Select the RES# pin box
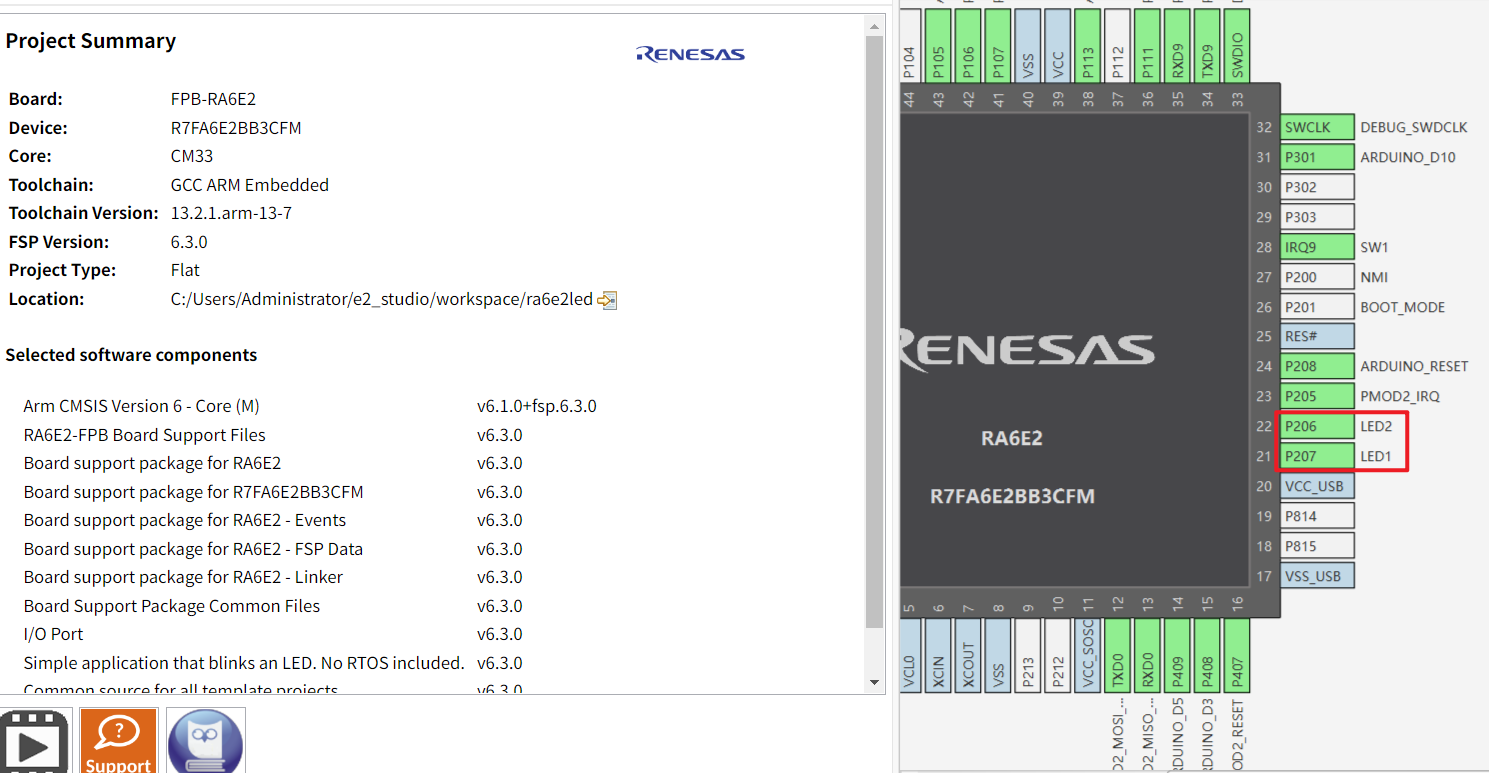The image size is (1489, 773). pyautogui.click(x=1317, y=337)
